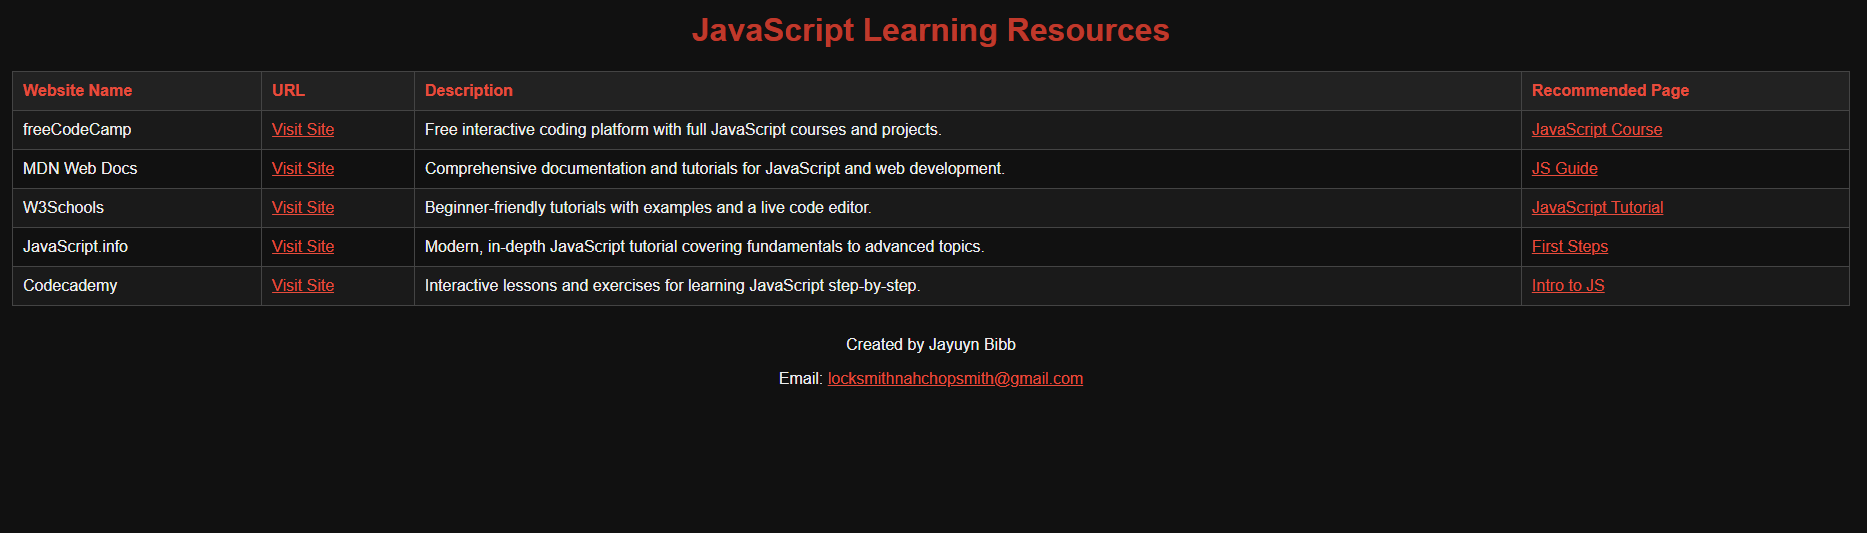Image resolution: width=1867 pixels, height=533 pixels.
Task: Open the W3Schools Visit Site link
Action: [303, 207]
